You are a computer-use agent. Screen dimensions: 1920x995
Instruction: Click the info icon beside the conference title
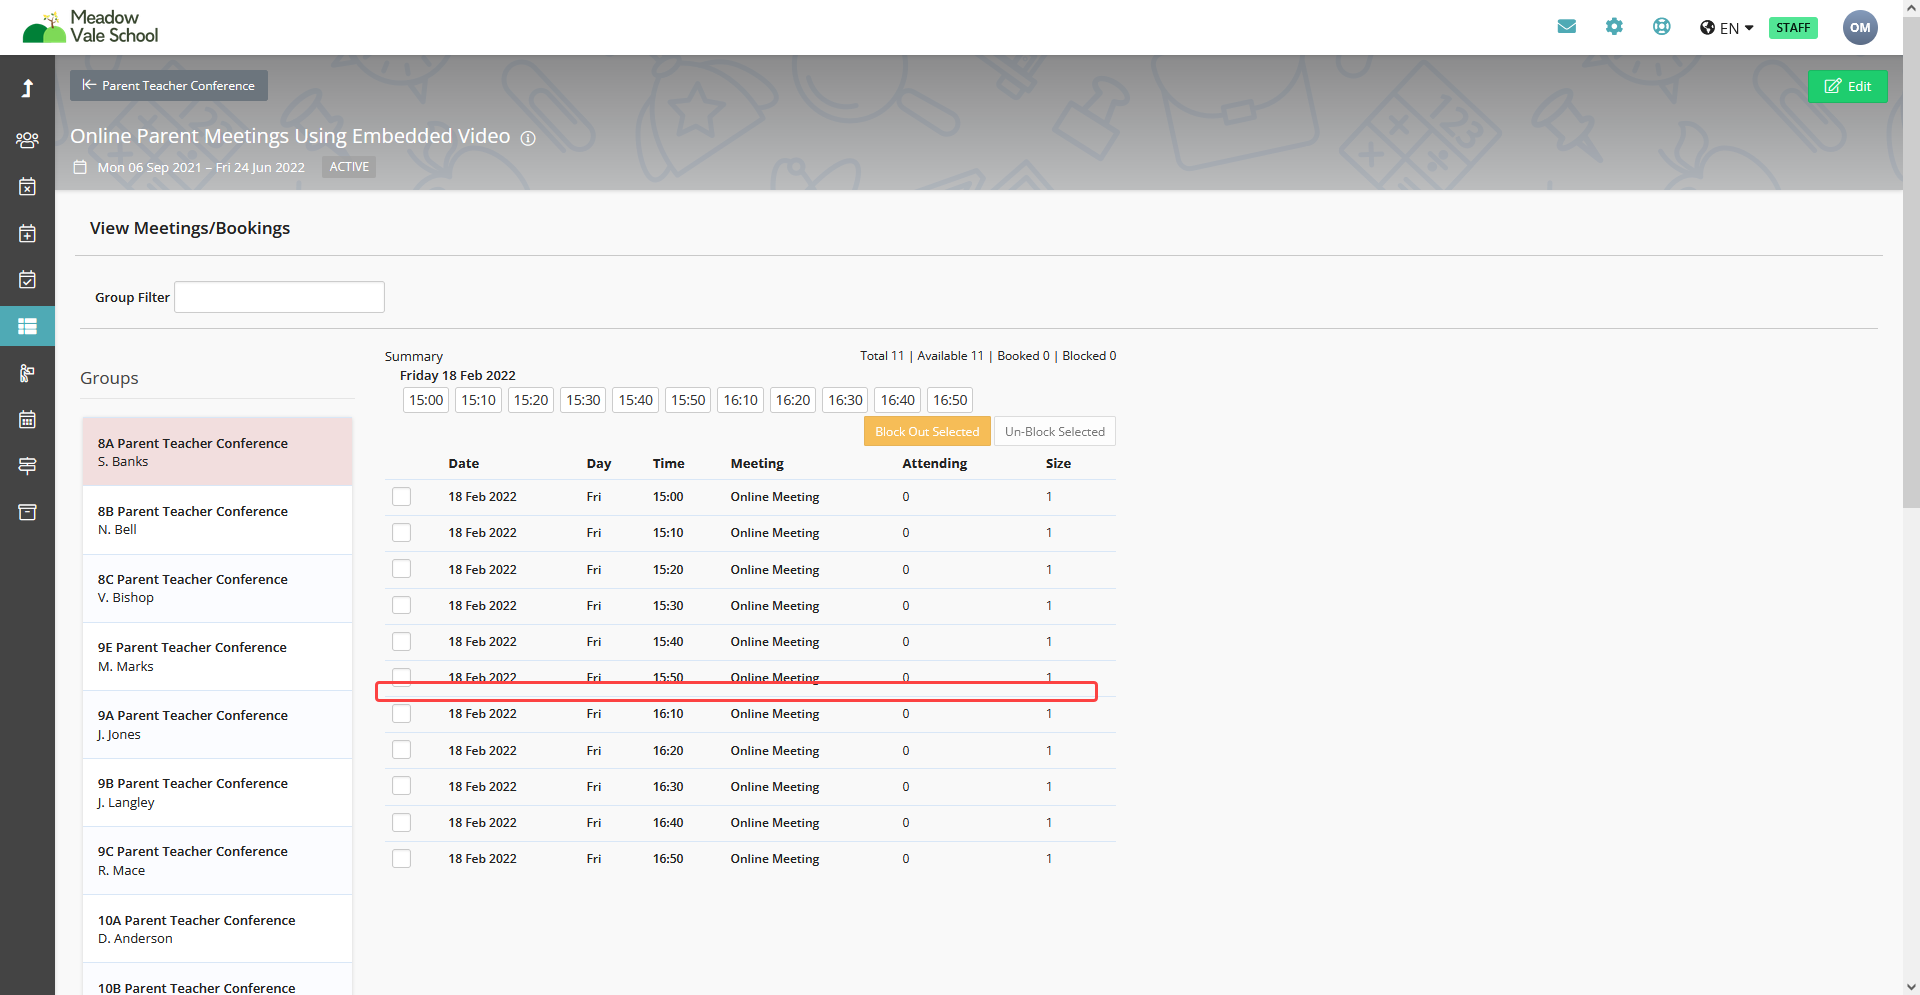[528, 138]
